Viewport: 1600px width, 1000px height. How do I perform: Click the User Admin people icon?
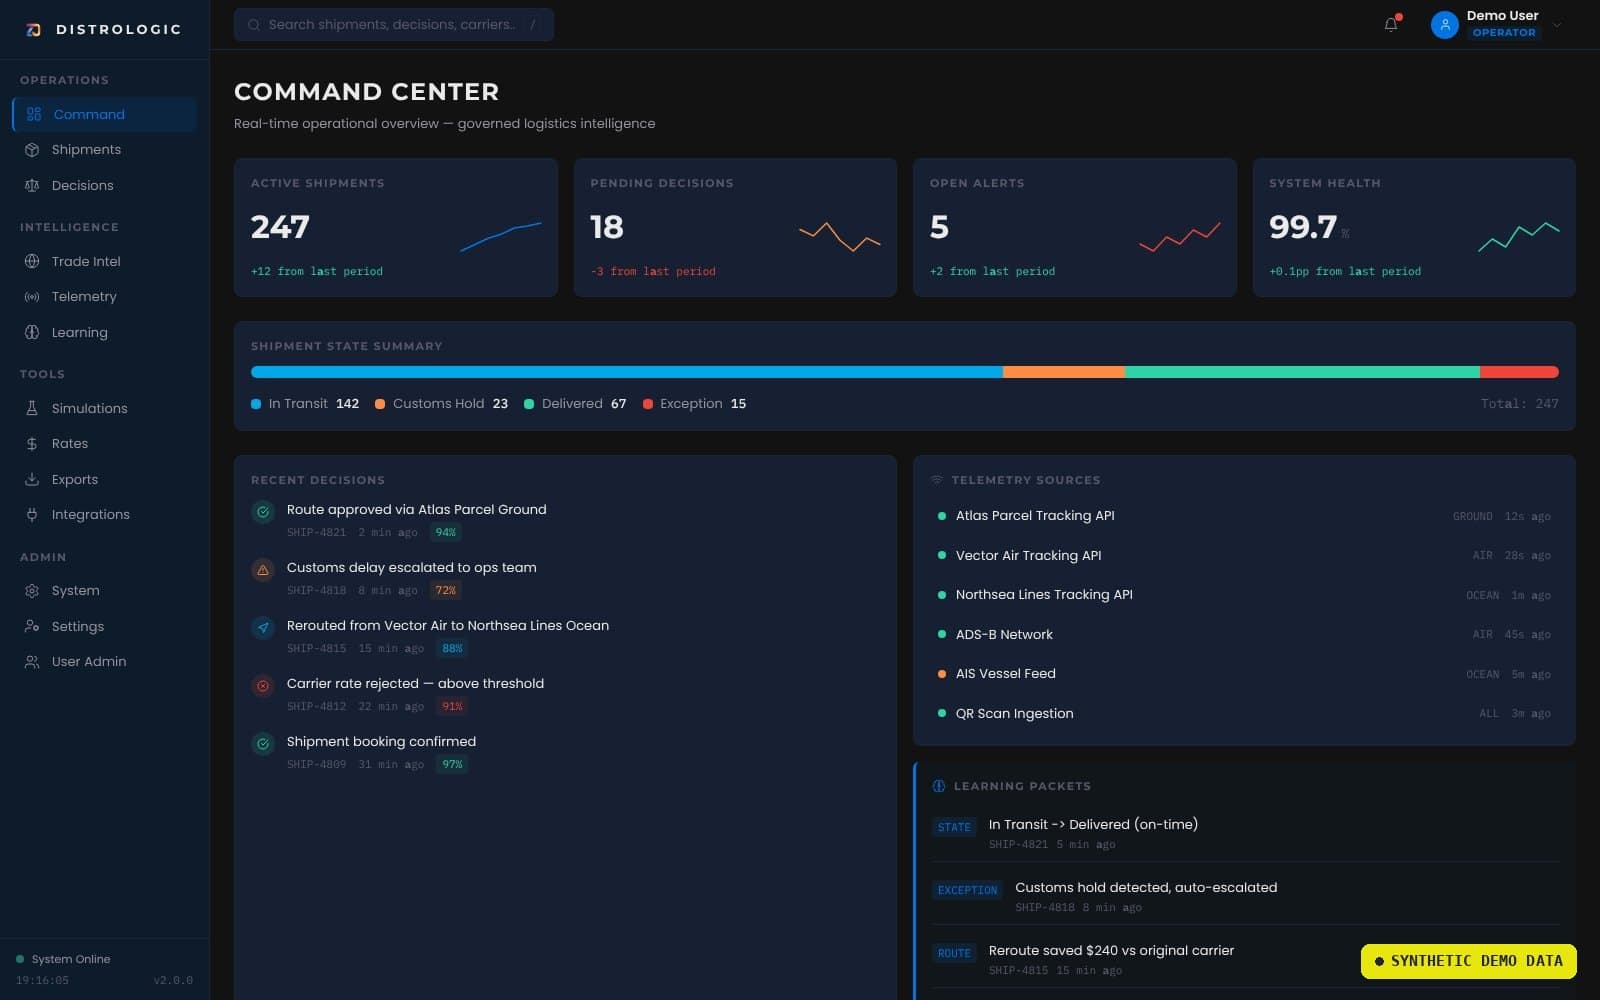(x=32, y=661)
